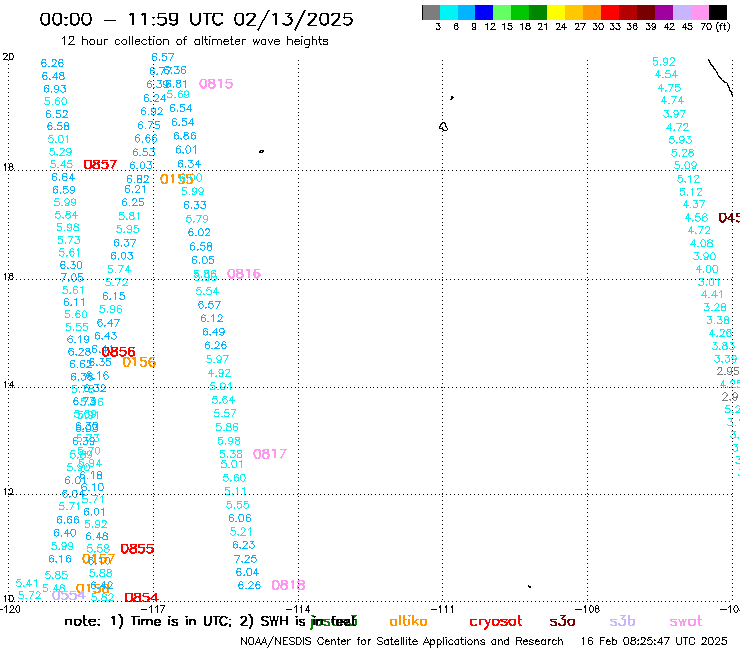Select the wave height value 4.92
740x650 pixels.
pyautogui.click(x=219, y=373)
